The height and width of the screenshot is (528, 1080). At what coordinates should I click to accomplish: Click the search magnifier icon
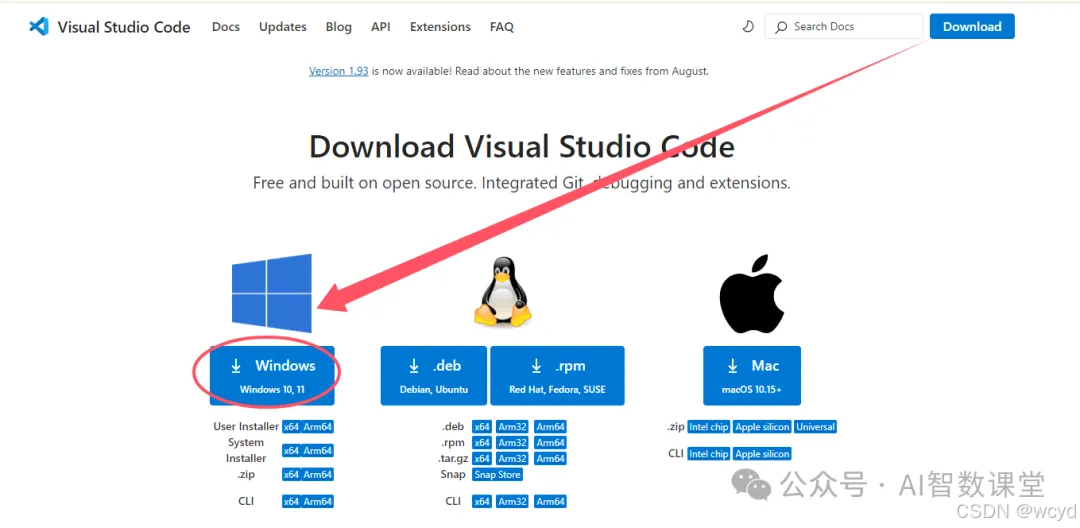point(780,27)
